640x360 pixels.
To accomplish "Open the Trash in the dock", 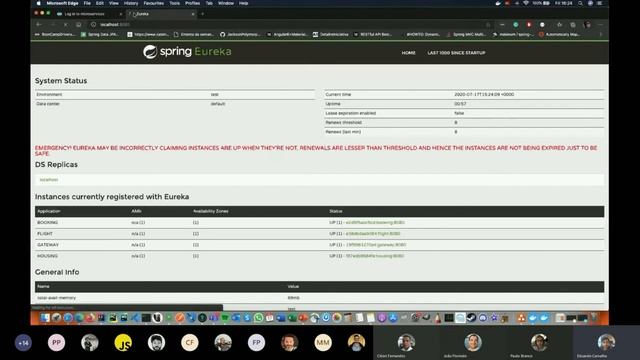I will pyautogui.click(x=594, y=318).
